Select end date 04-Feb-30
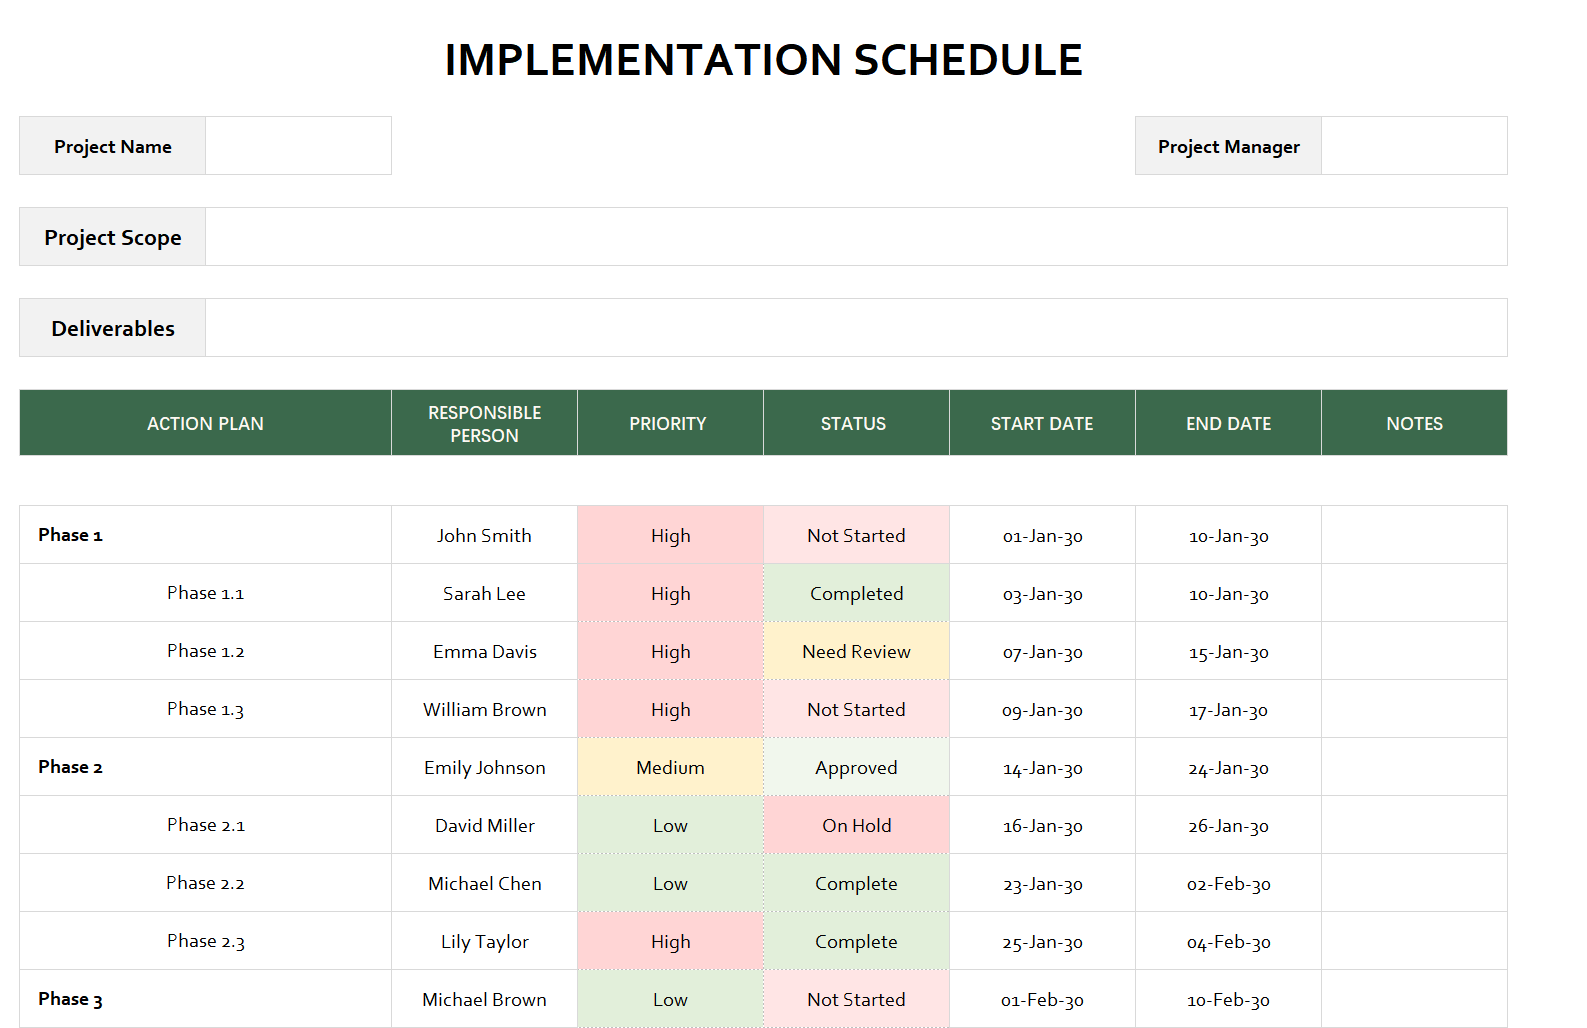This screenshot has width=1587, height=1028. (x=1228, y=941)
